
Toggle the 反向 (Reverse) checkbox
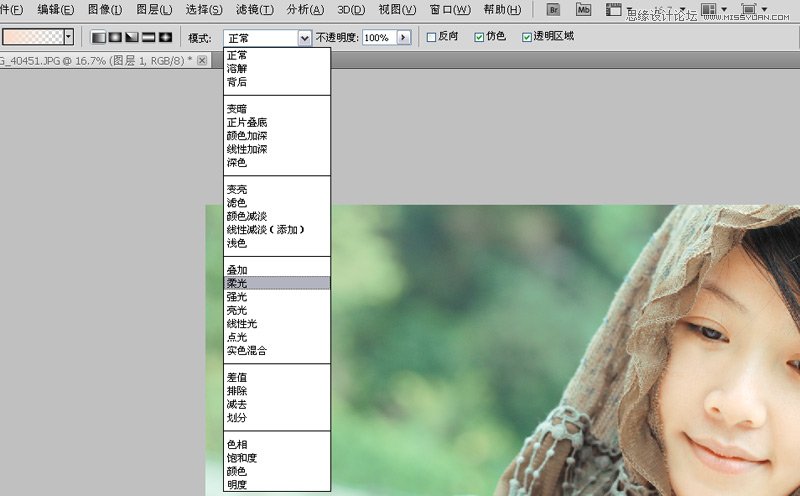pyautogui.click(x=431, y=37)
